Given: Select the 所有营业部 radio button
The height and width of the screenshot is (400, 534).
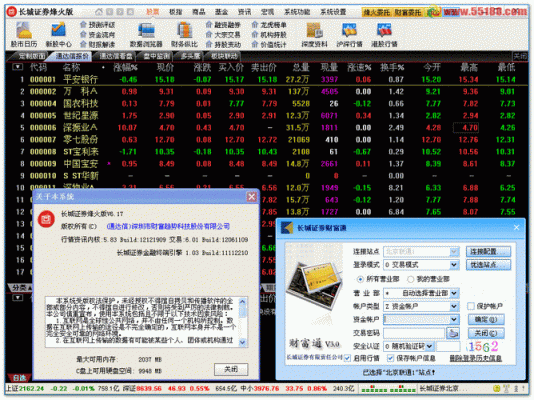Looking at the screenshot, I should 360,279.
